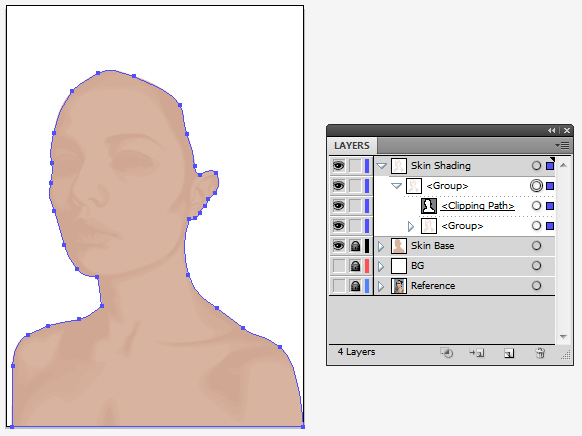Select the Clipping Path item
The width and height of the screenshot is (582, 436).
tap(478, 206)
